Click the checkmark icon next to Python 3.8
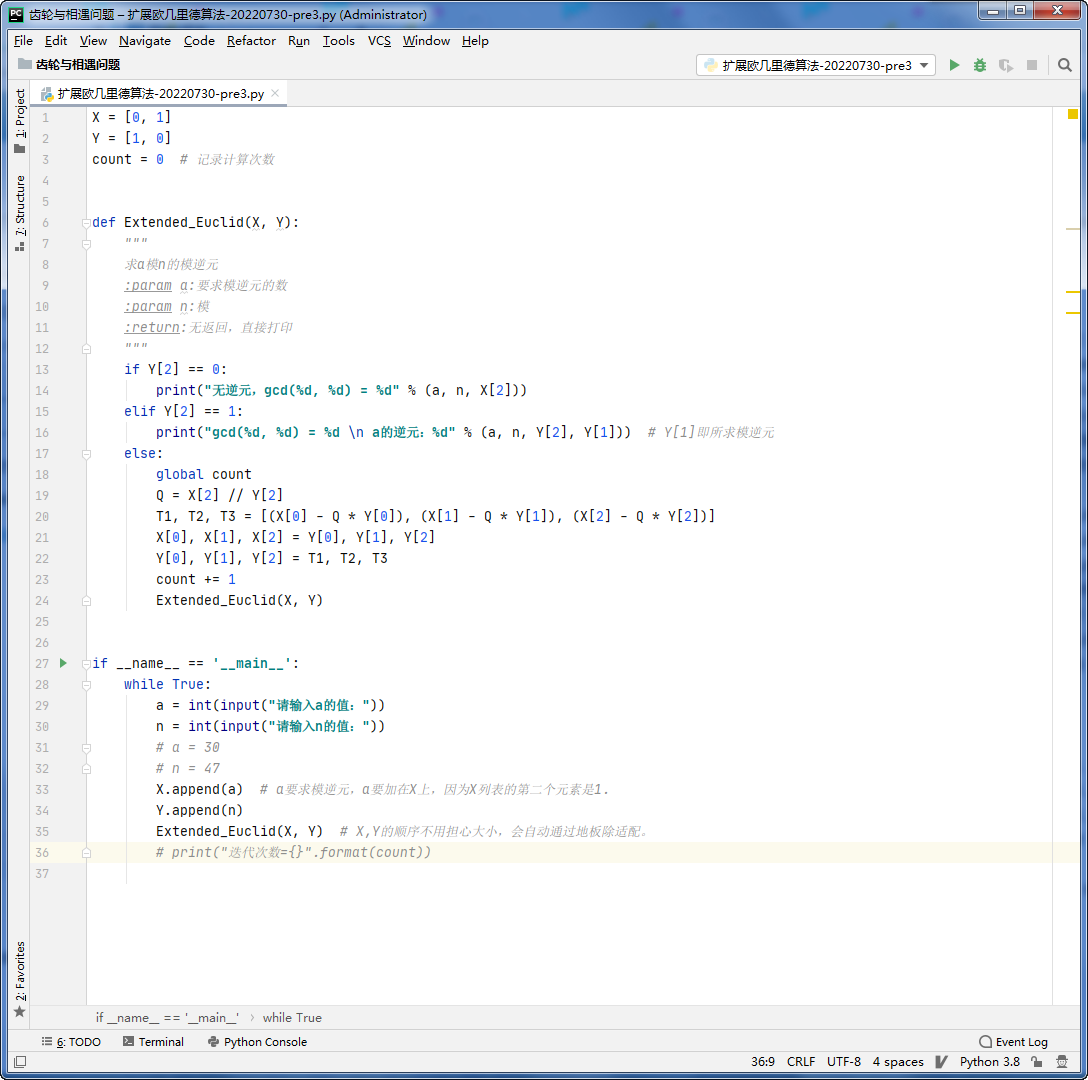 (942, 1062)
